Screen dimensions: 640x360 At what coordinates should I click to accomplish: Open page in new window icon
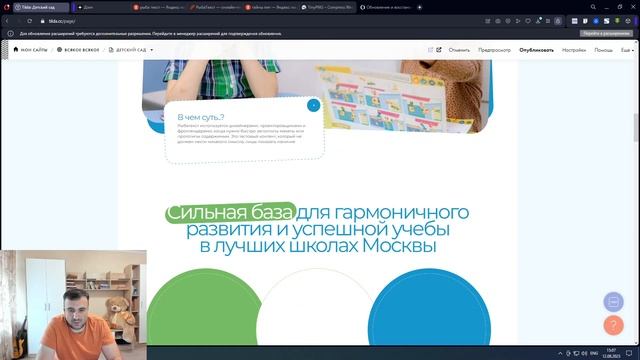439,50
